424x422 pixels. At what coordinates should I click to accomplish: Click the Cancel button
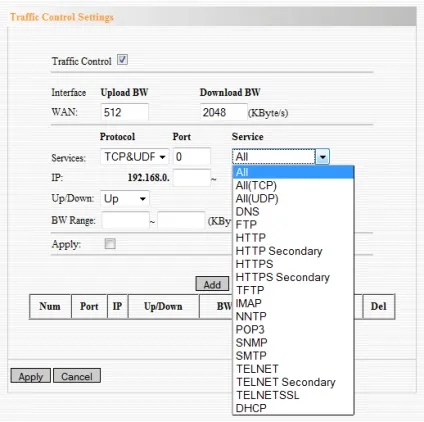[x=77, y=376]
